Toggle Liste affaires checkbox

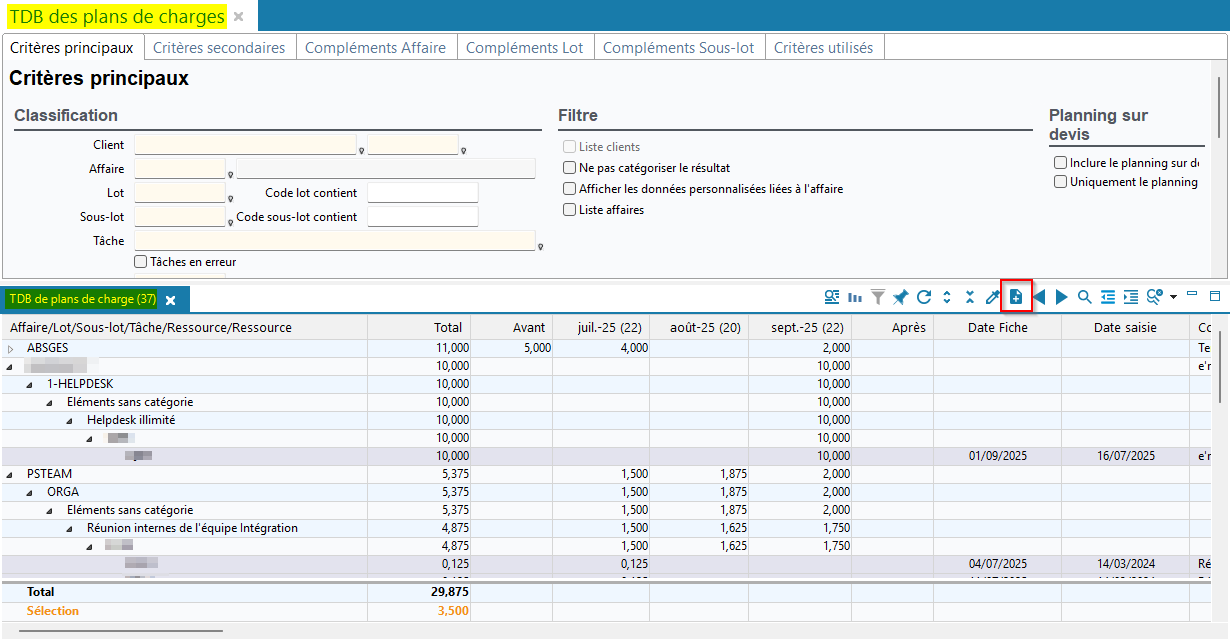point(570,210)
